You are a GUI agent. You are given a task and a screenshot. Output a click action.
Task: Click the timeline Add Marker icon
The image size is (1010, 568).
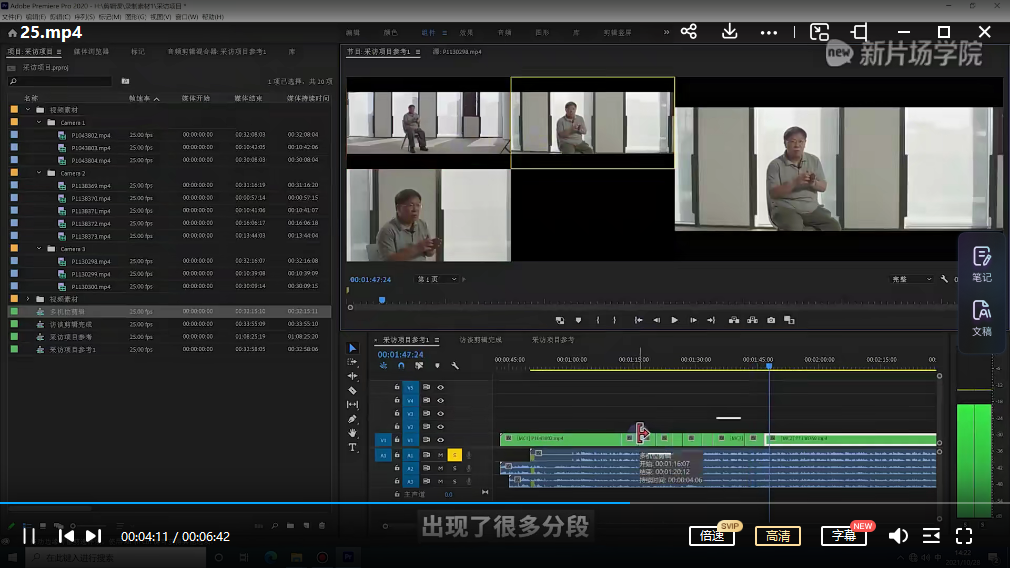pyautogui.click(x=437, y=366)
